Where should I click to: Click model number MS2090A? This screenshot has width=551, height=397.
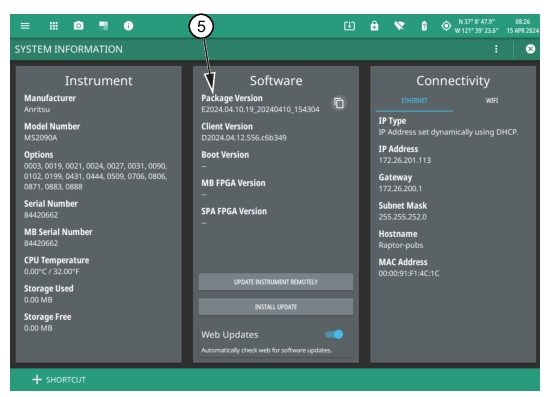40,137
